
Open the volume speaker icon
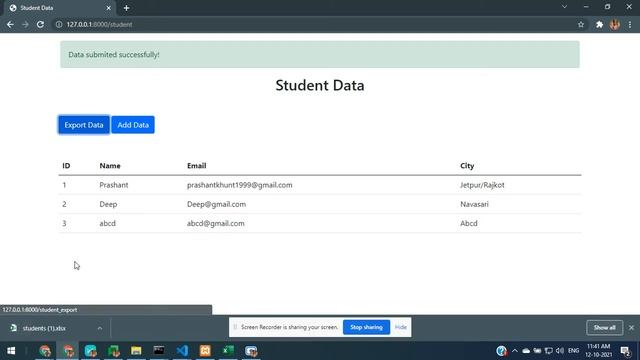pyautogui.click(x=560, y=351)
